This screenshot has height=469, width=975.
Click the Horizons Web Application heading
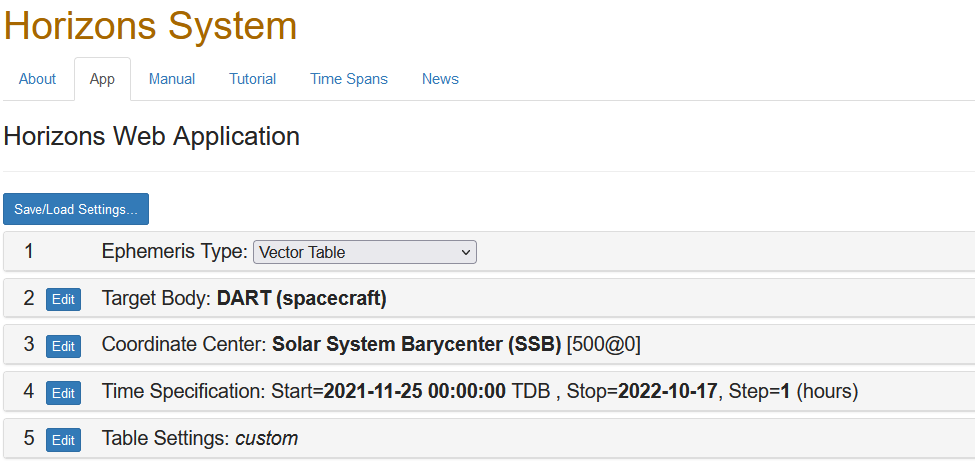point(152,136)
